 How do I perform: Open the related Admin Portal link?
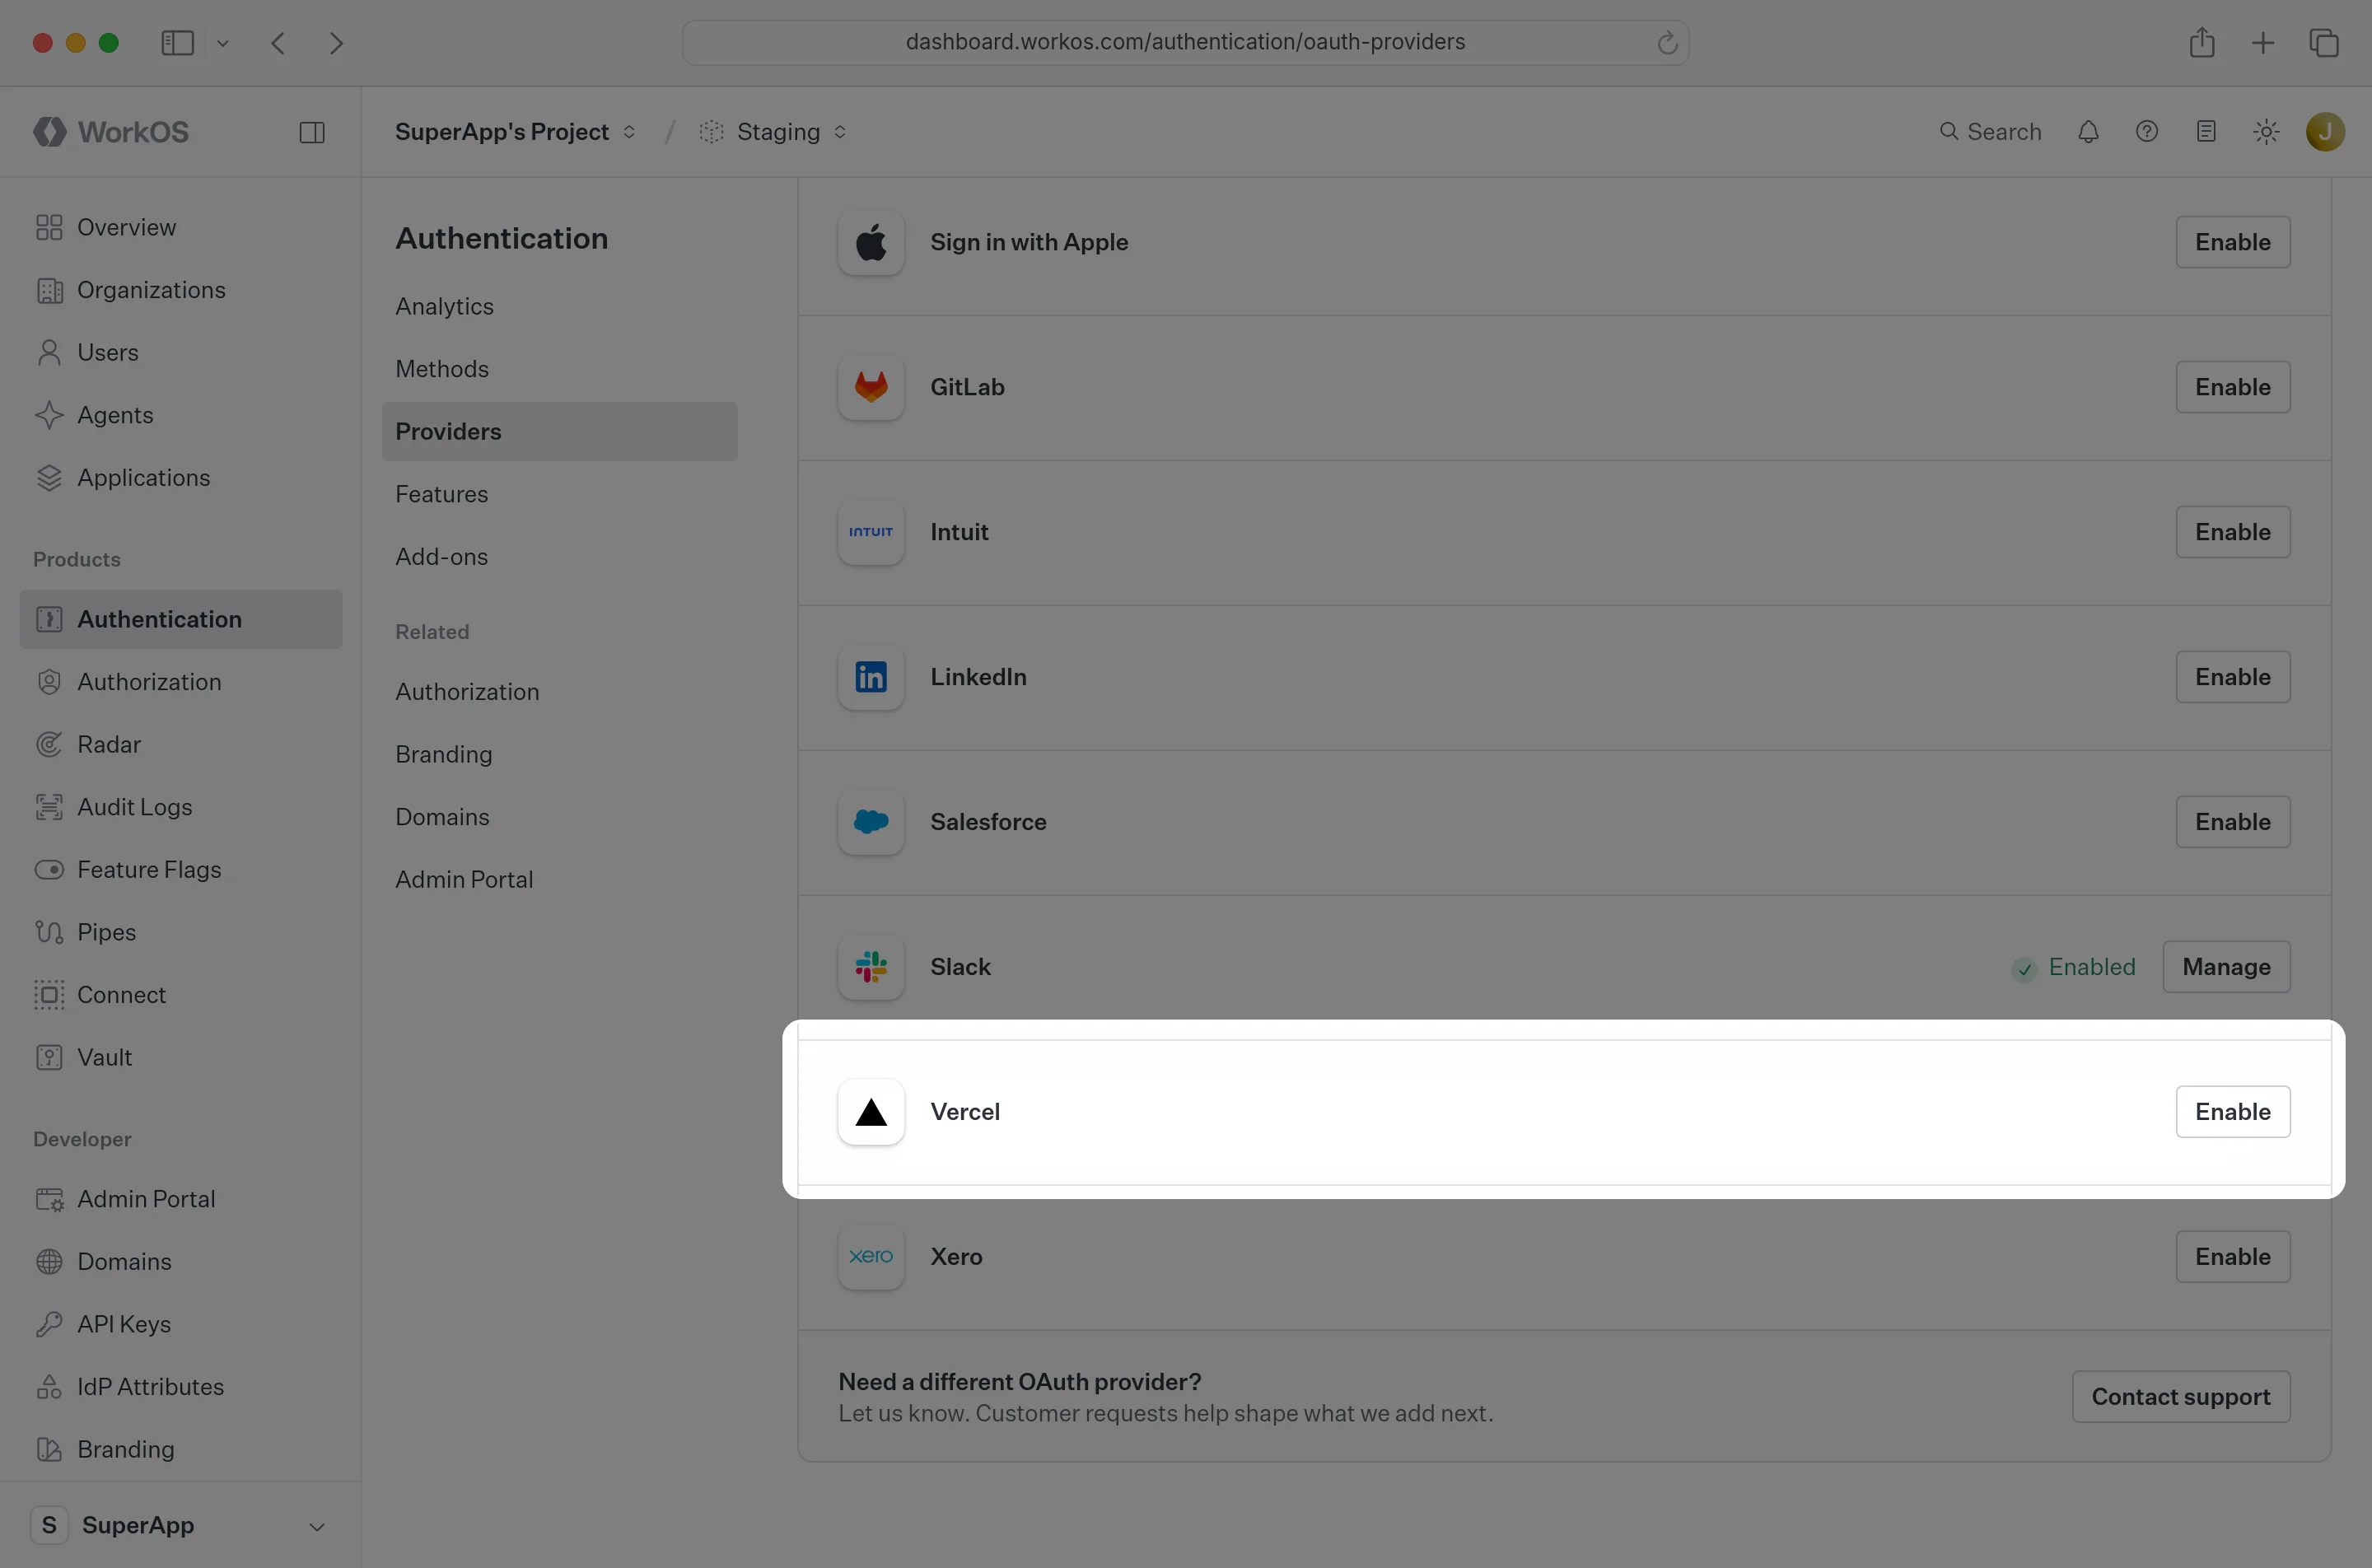pyautogui.click(x=560, y=880)
